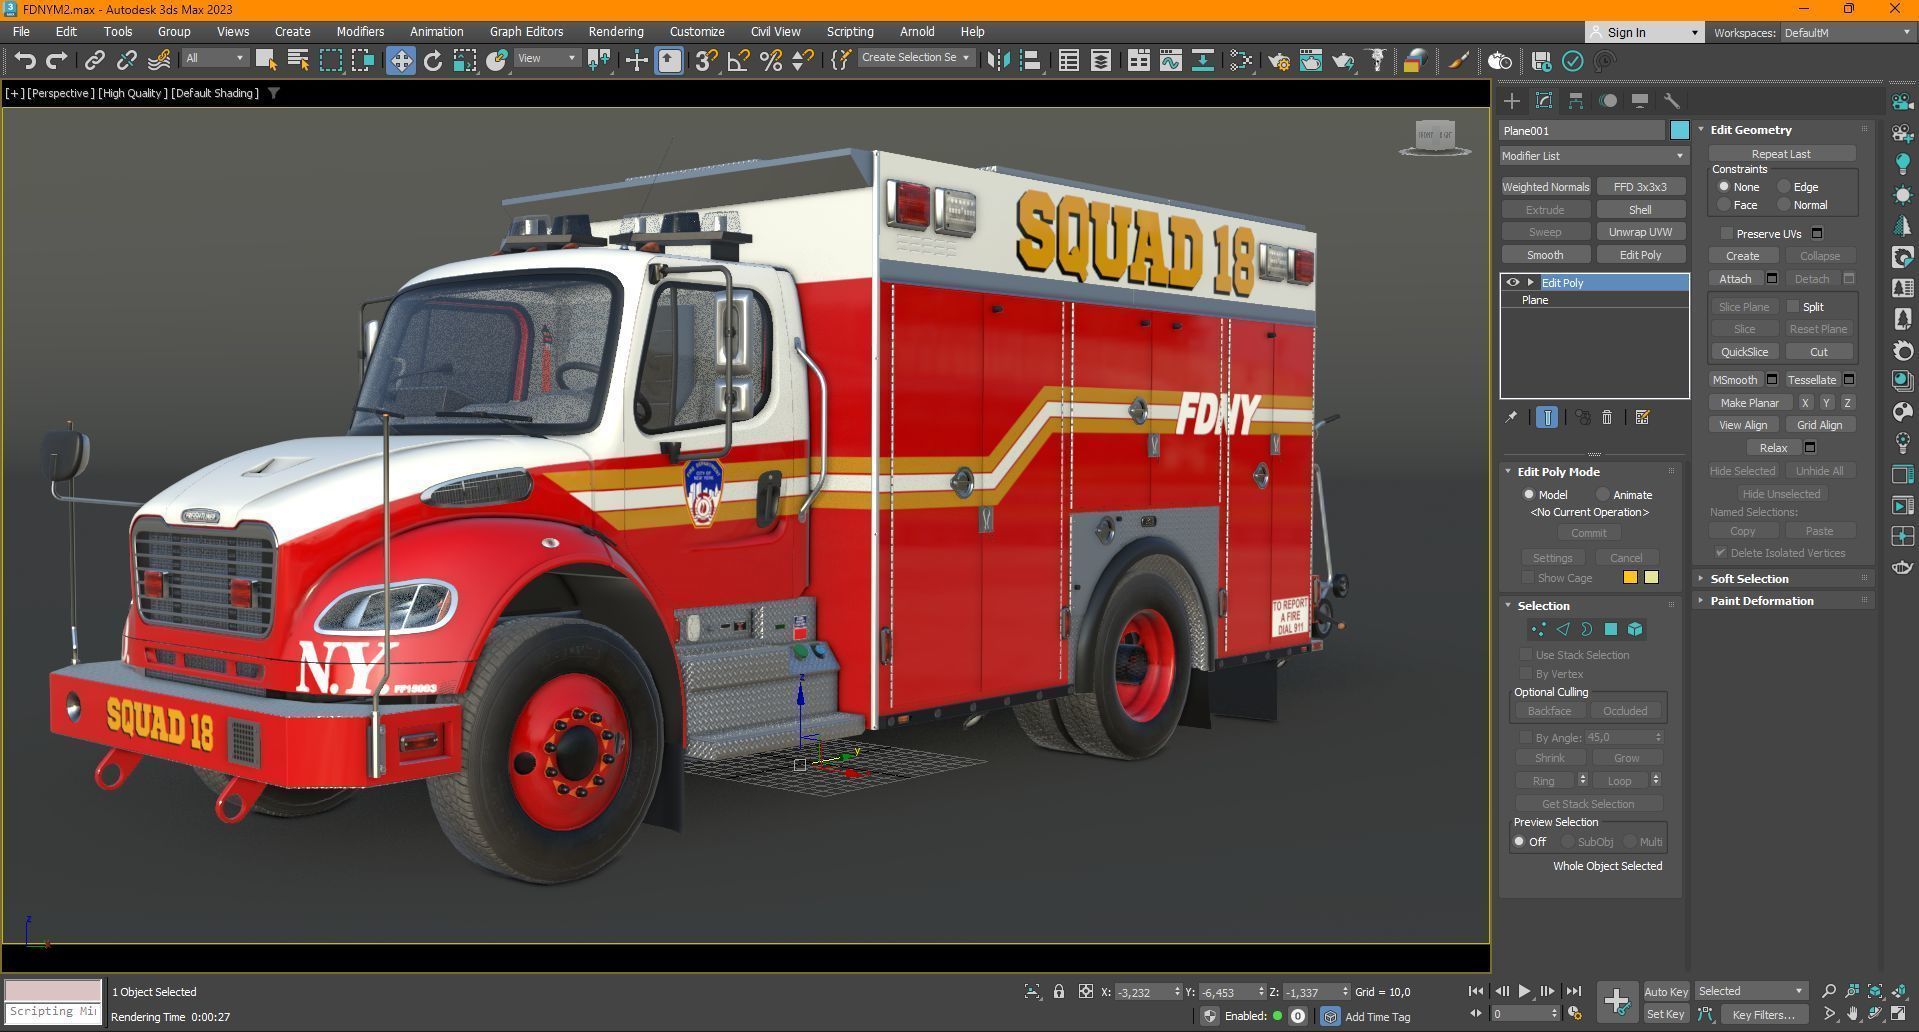Open the Scene Explorer toggle
The height and width of the screenshot is (1032, 1919).
[1068, 60]
